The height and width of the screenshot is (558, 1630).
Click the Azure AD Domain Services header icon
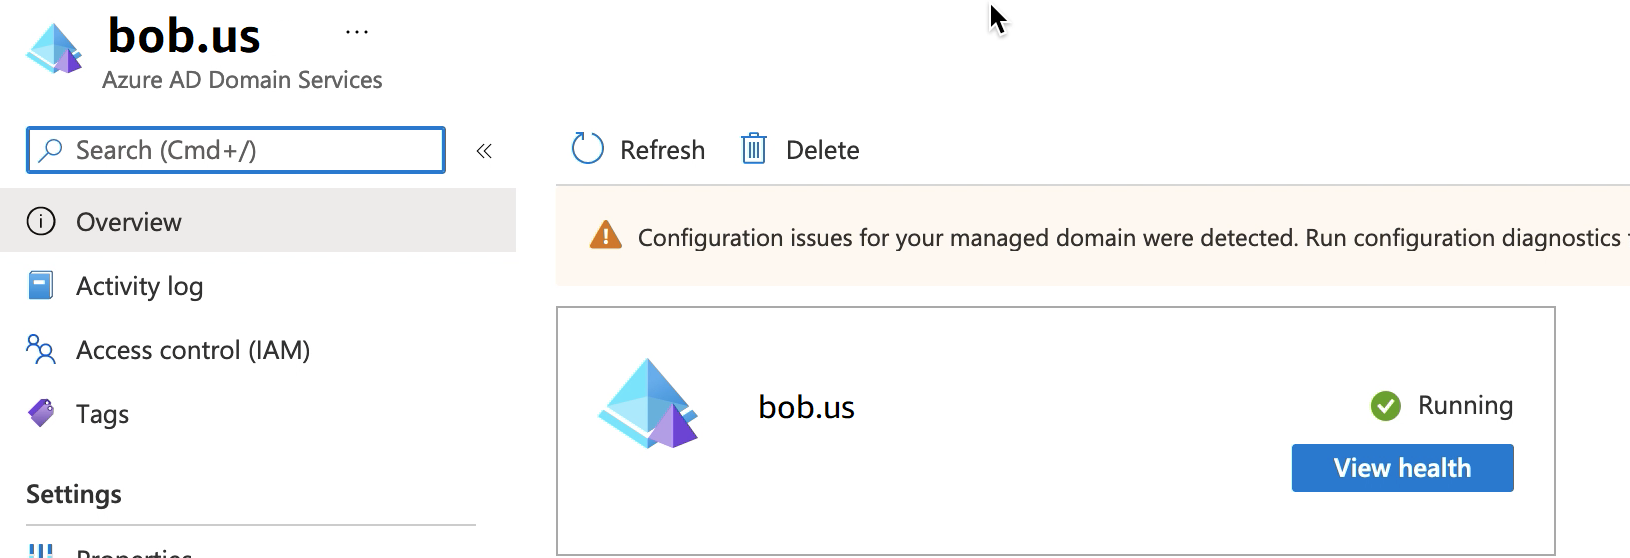coord(54,48)
